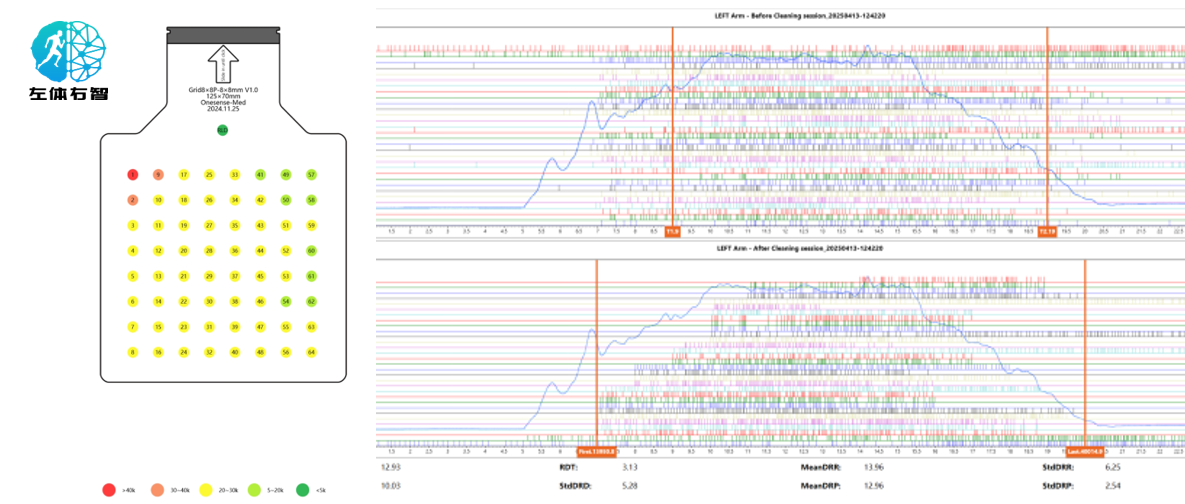The width and height of the screenshot is (1185, 504).
Task: Click the green electrode number 57
Action: (x=311, y=175)
